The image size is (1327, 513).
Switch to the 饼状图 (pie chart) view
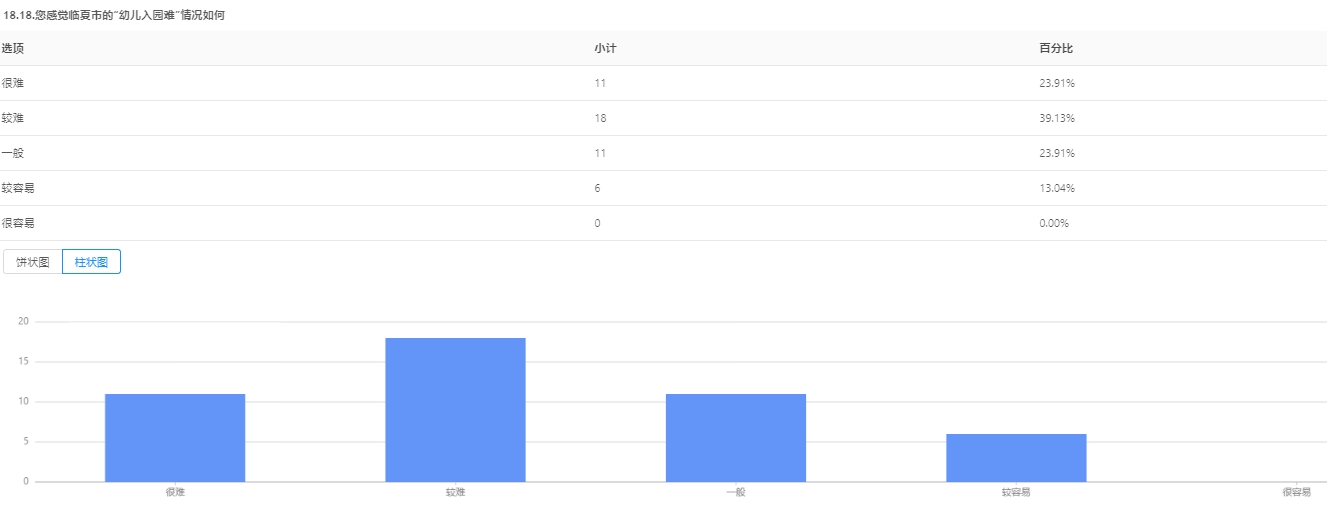pos(32,262)
